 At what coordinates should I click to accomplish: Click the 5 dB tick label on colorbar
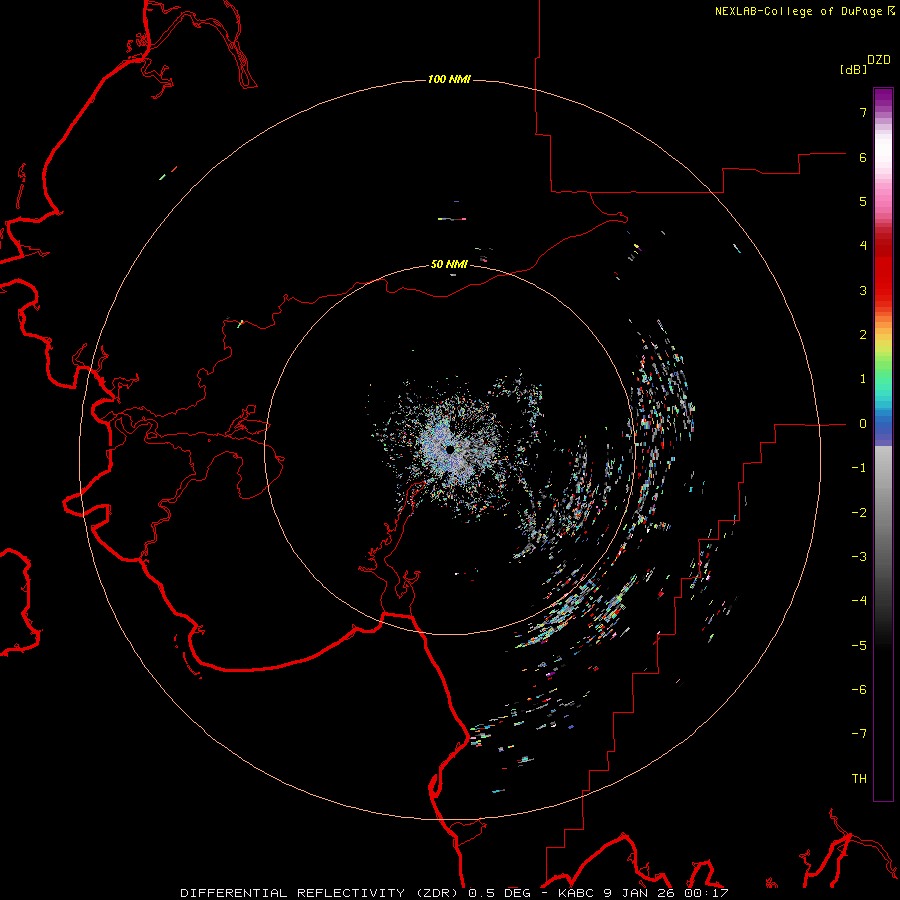tap(863, 201)
